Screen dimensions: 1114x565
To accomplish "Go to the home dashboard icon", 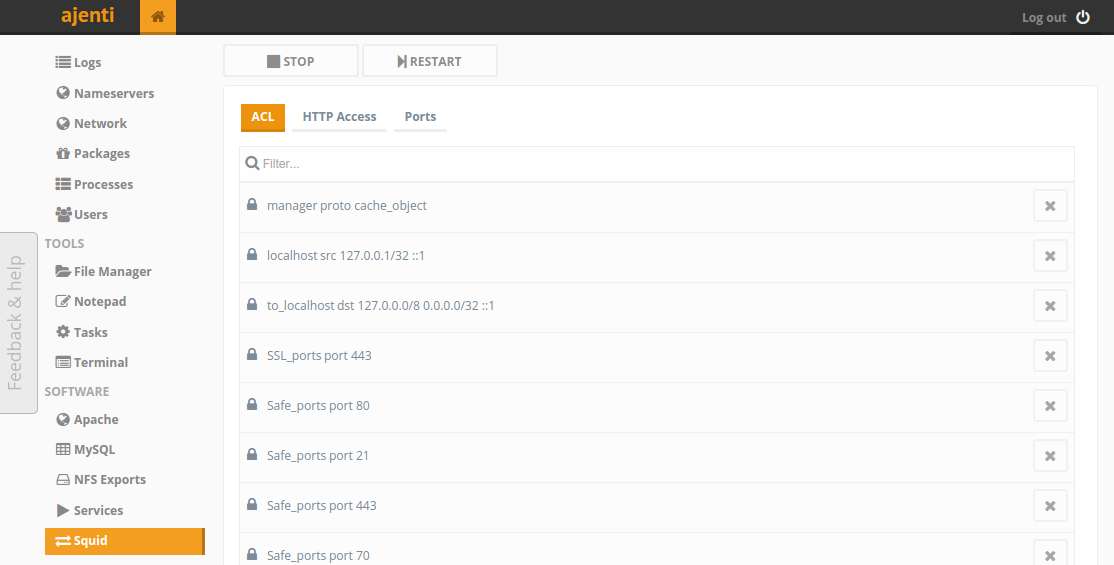I will tap(158, 17).
